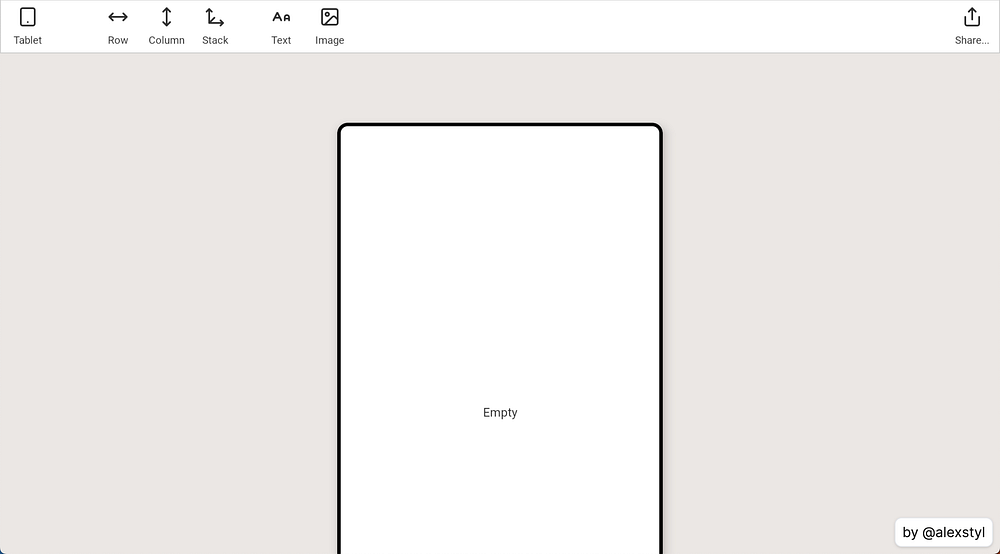Add a Column layout
The image size is (1000, 554).
tap(166, 26)
